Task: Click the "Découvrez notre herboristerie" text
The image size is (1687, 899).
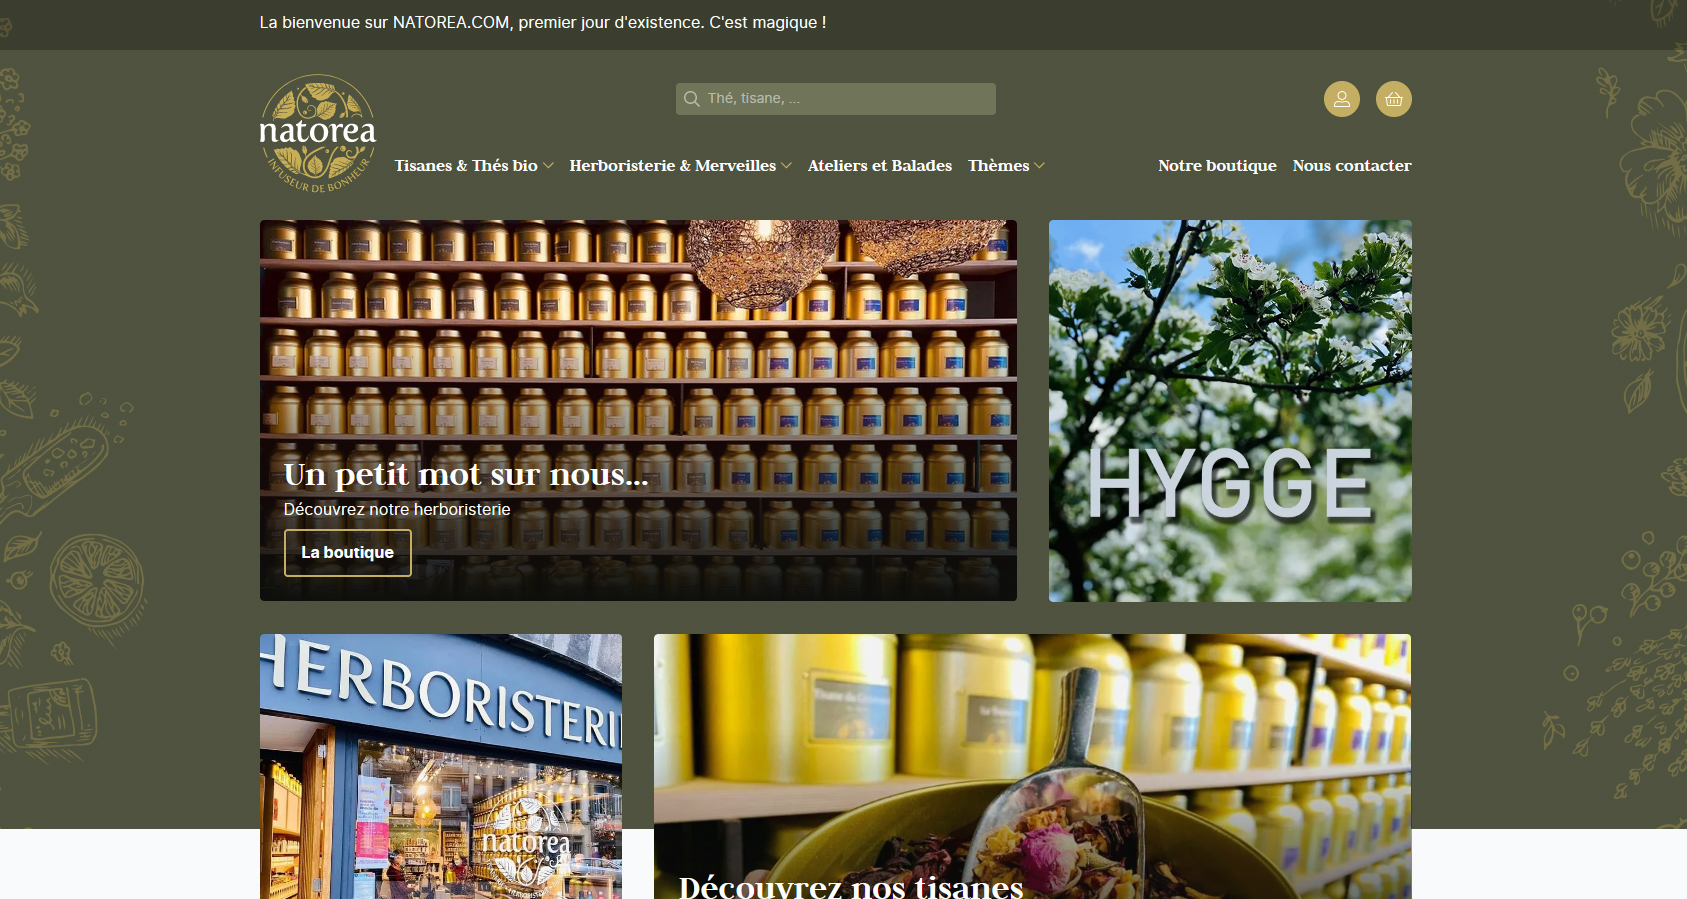Action: (x=397, y=509)
